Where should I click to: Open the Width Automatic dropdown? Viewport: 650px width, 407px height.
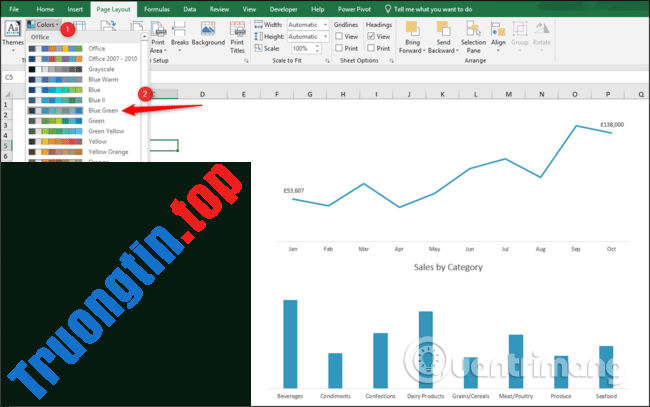(325, 25)
